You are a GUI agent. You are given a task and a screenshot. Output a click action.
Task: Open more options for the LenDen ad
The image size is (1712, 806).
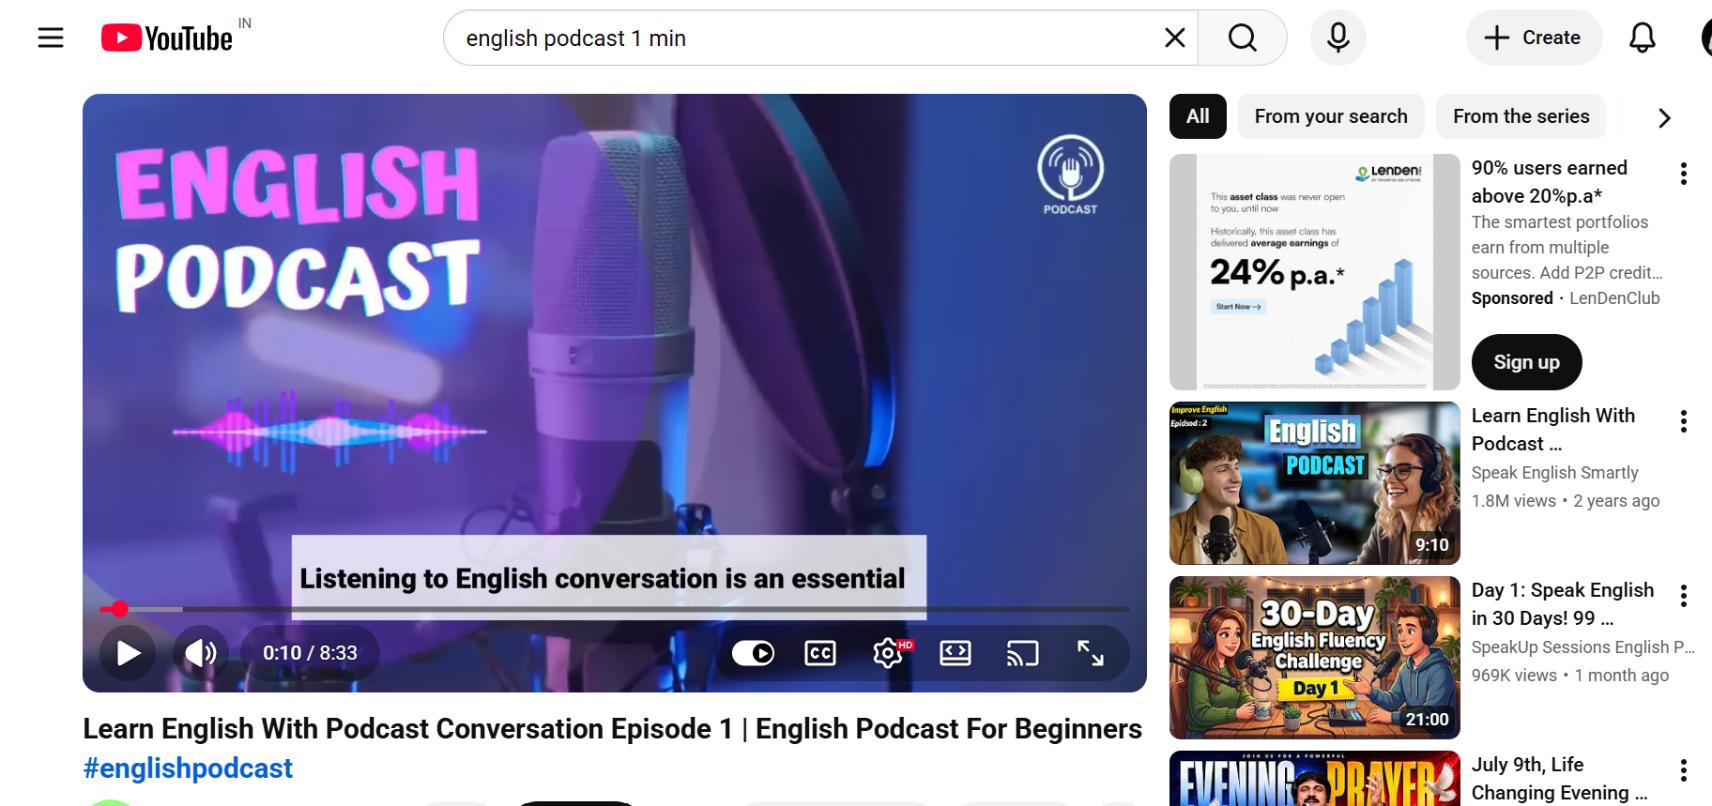tap(1684, 174)
